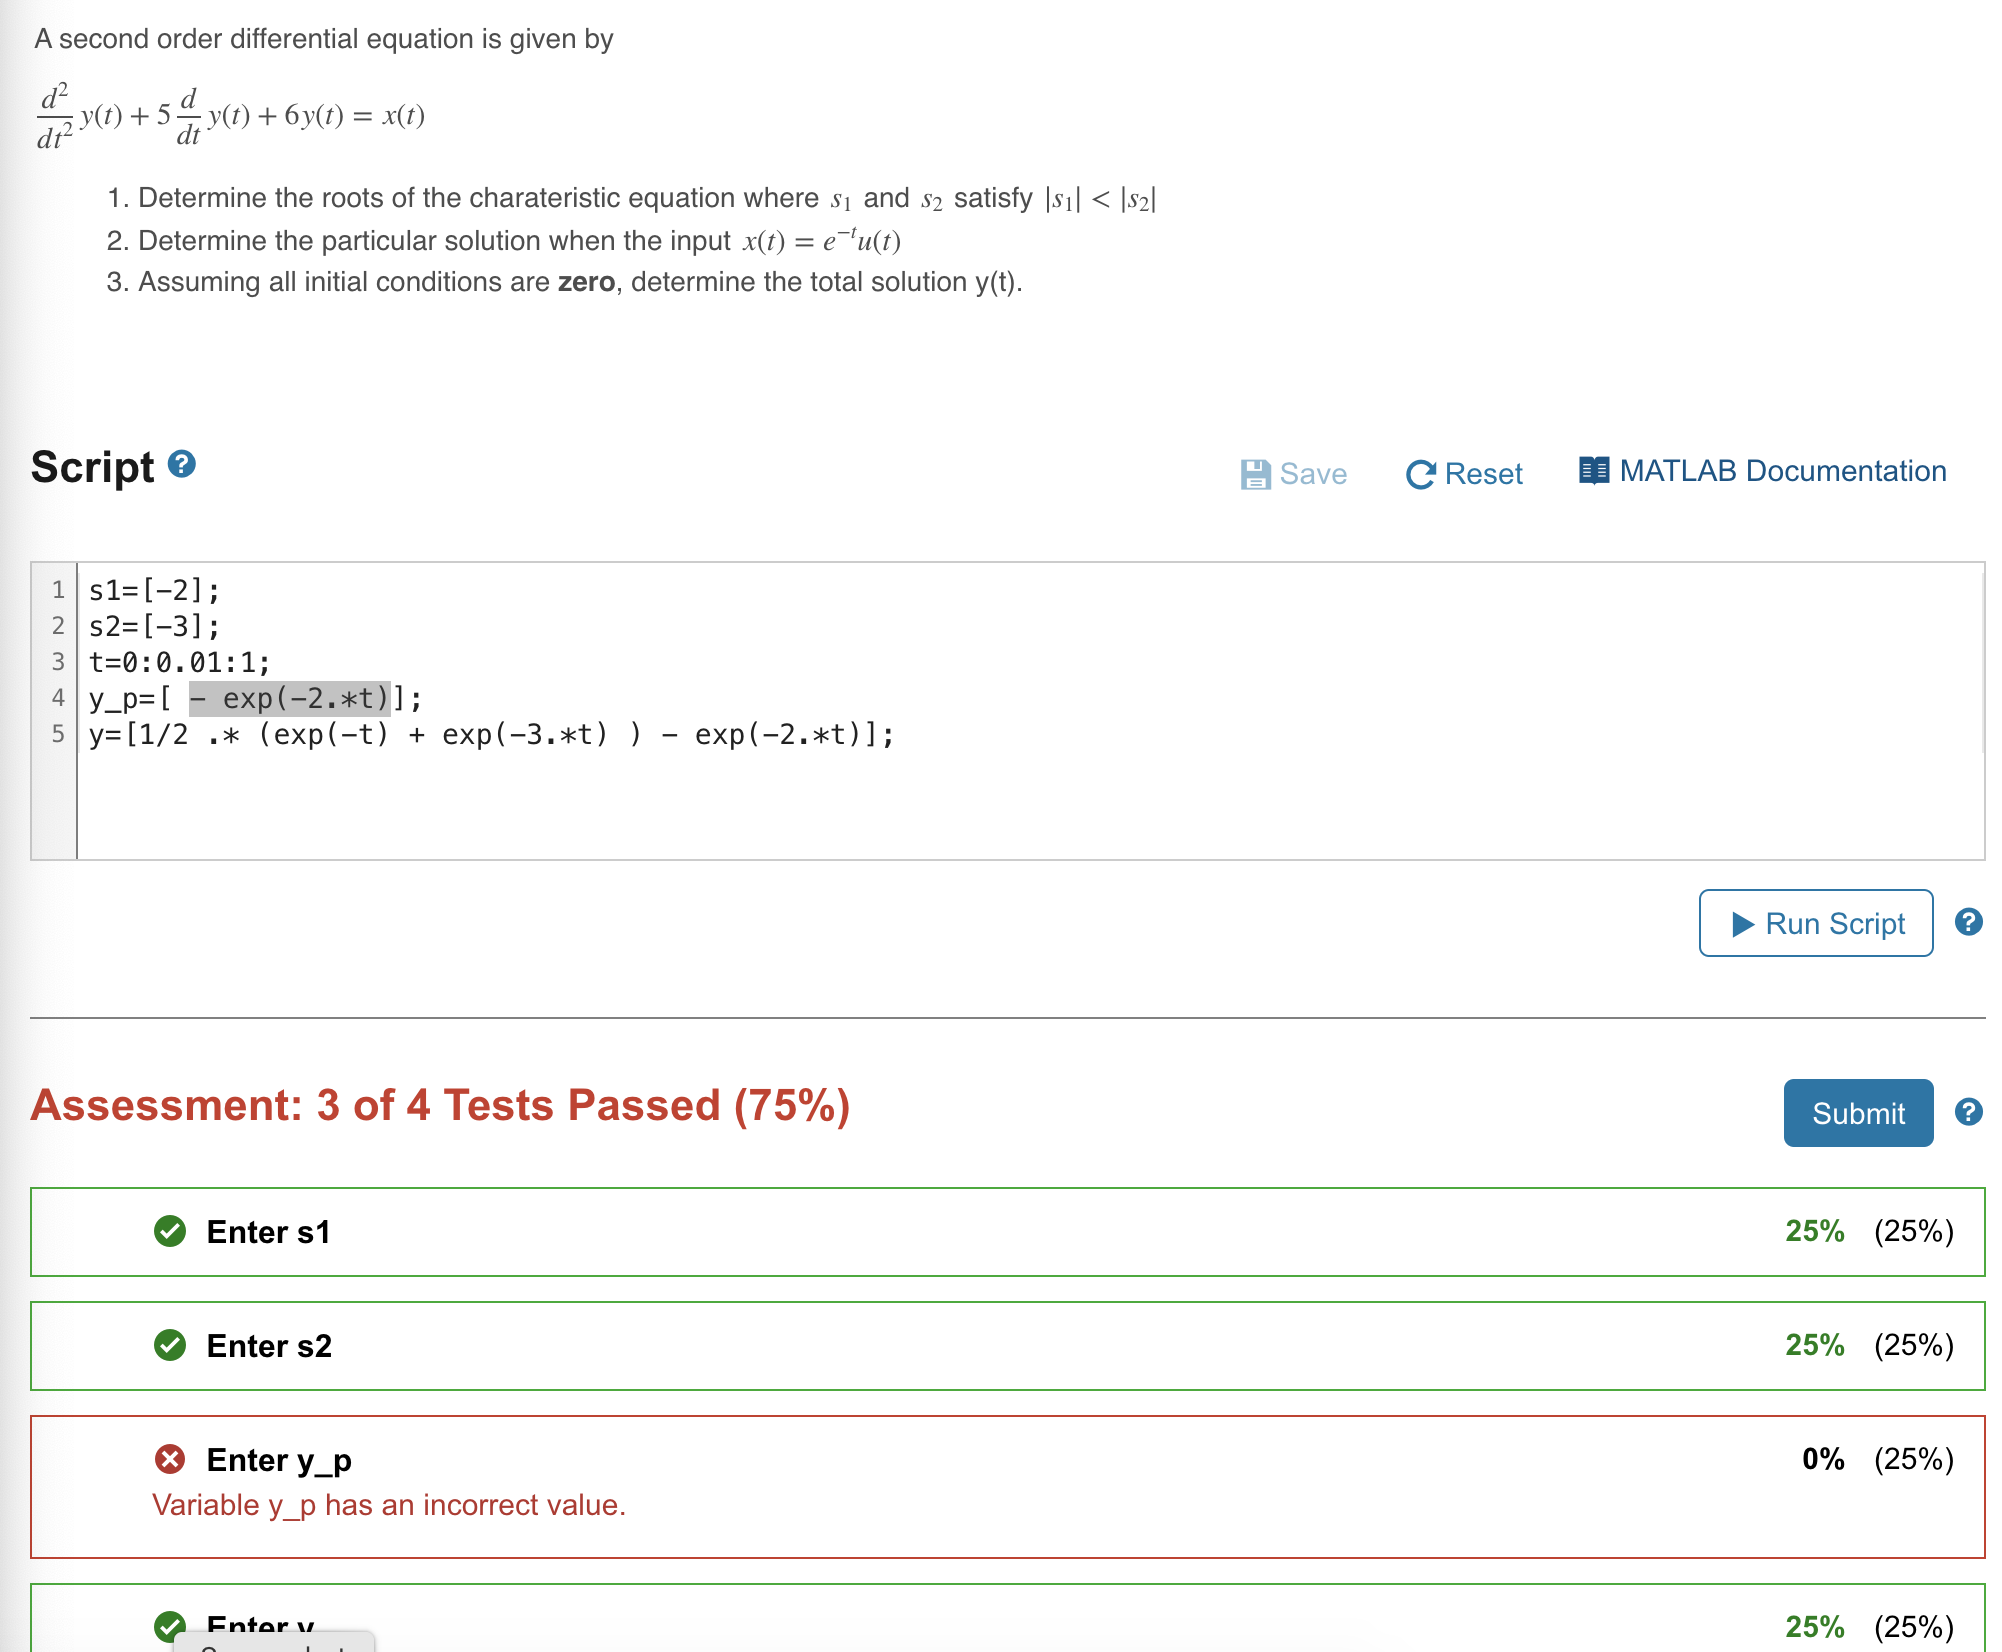Click the green checkmark on Enter s2 test
The image size is (2002, 1652).
[170, 1345]
